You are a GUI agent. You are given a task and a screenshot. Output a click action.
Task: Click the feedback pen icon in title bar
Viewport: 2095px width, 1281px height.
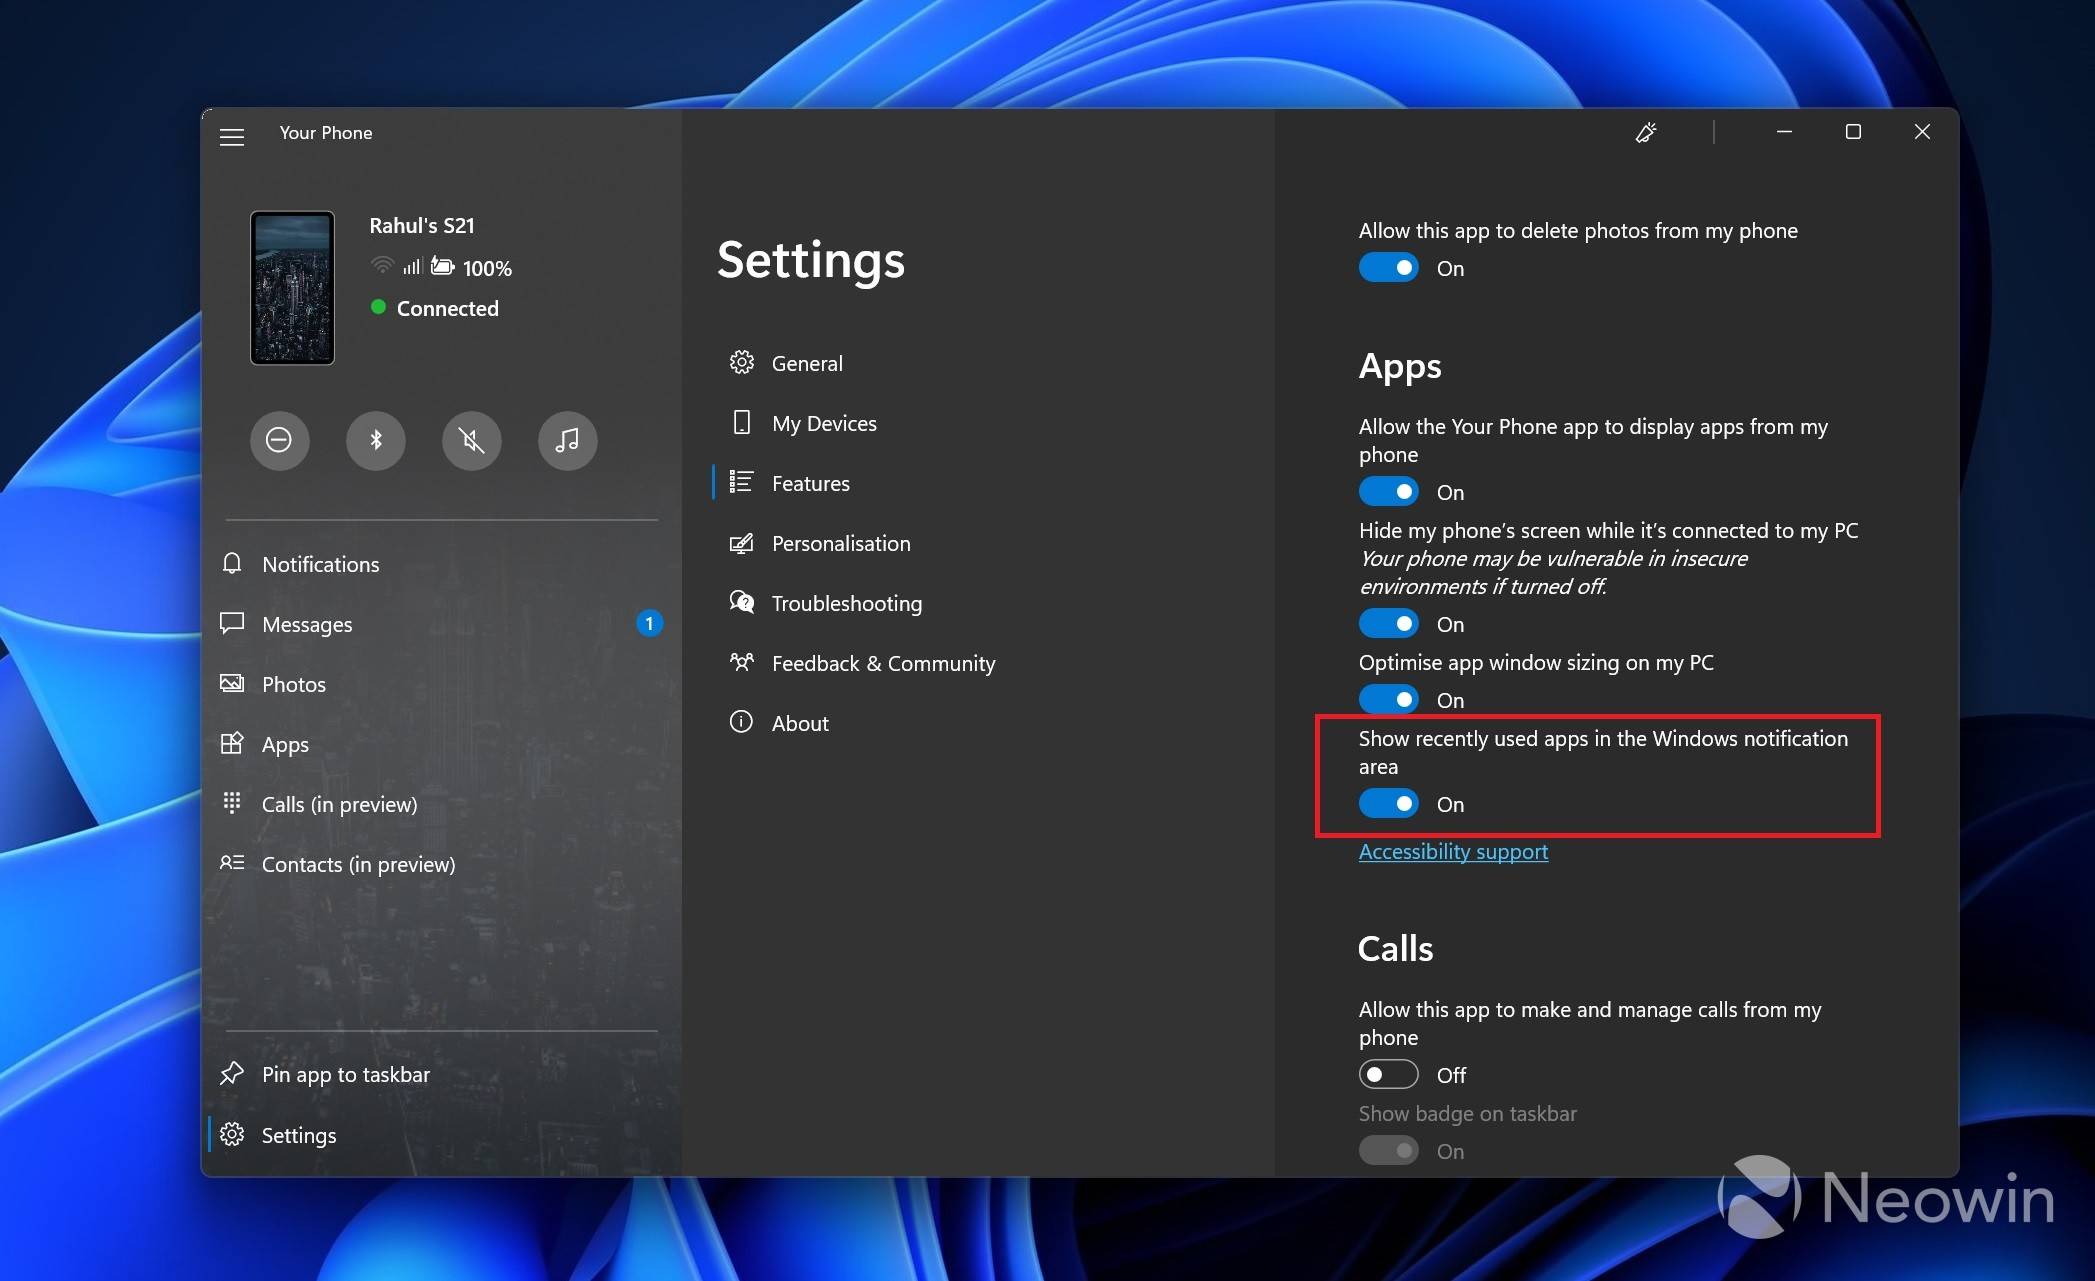[x=1646, y=132]
